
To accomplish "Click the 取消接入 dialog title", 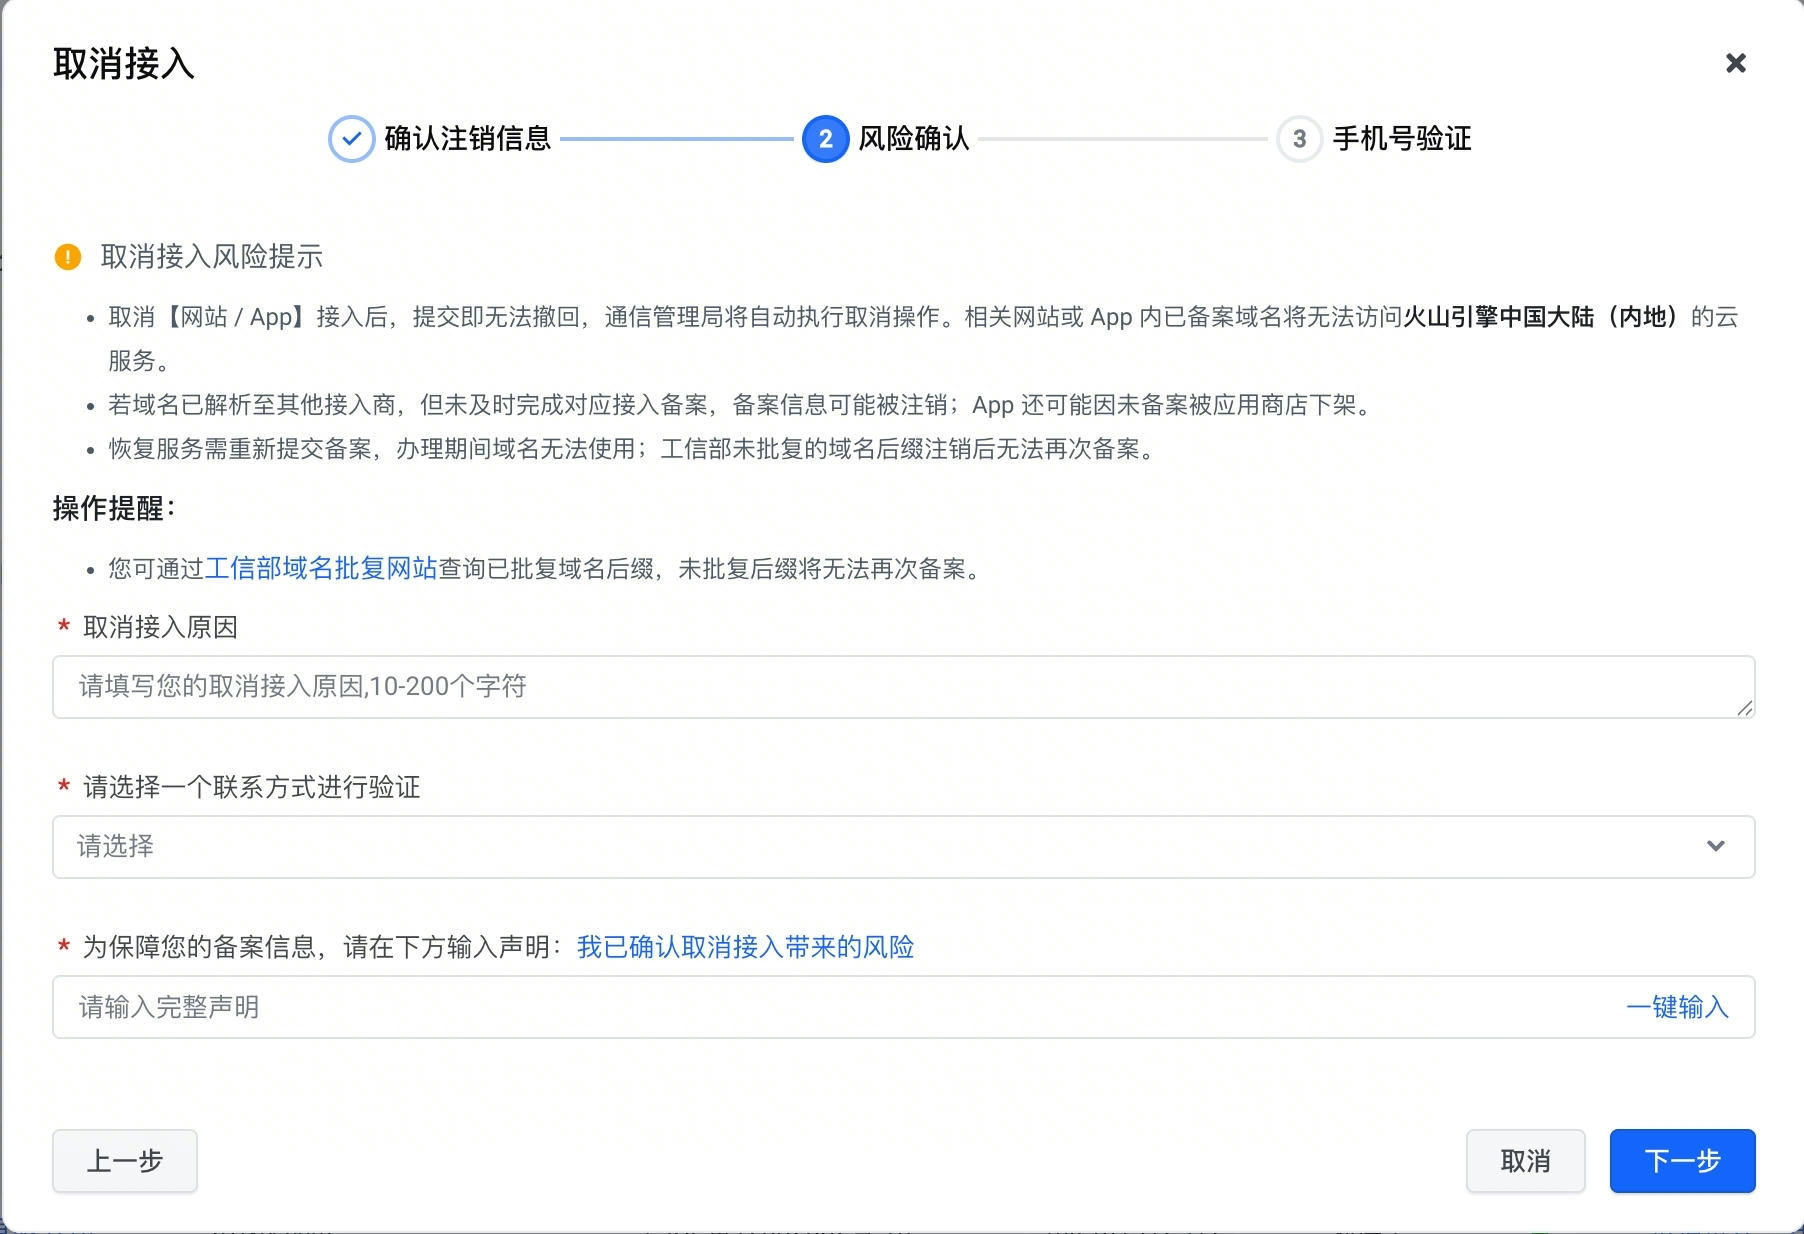I will [x=124, y=63].
